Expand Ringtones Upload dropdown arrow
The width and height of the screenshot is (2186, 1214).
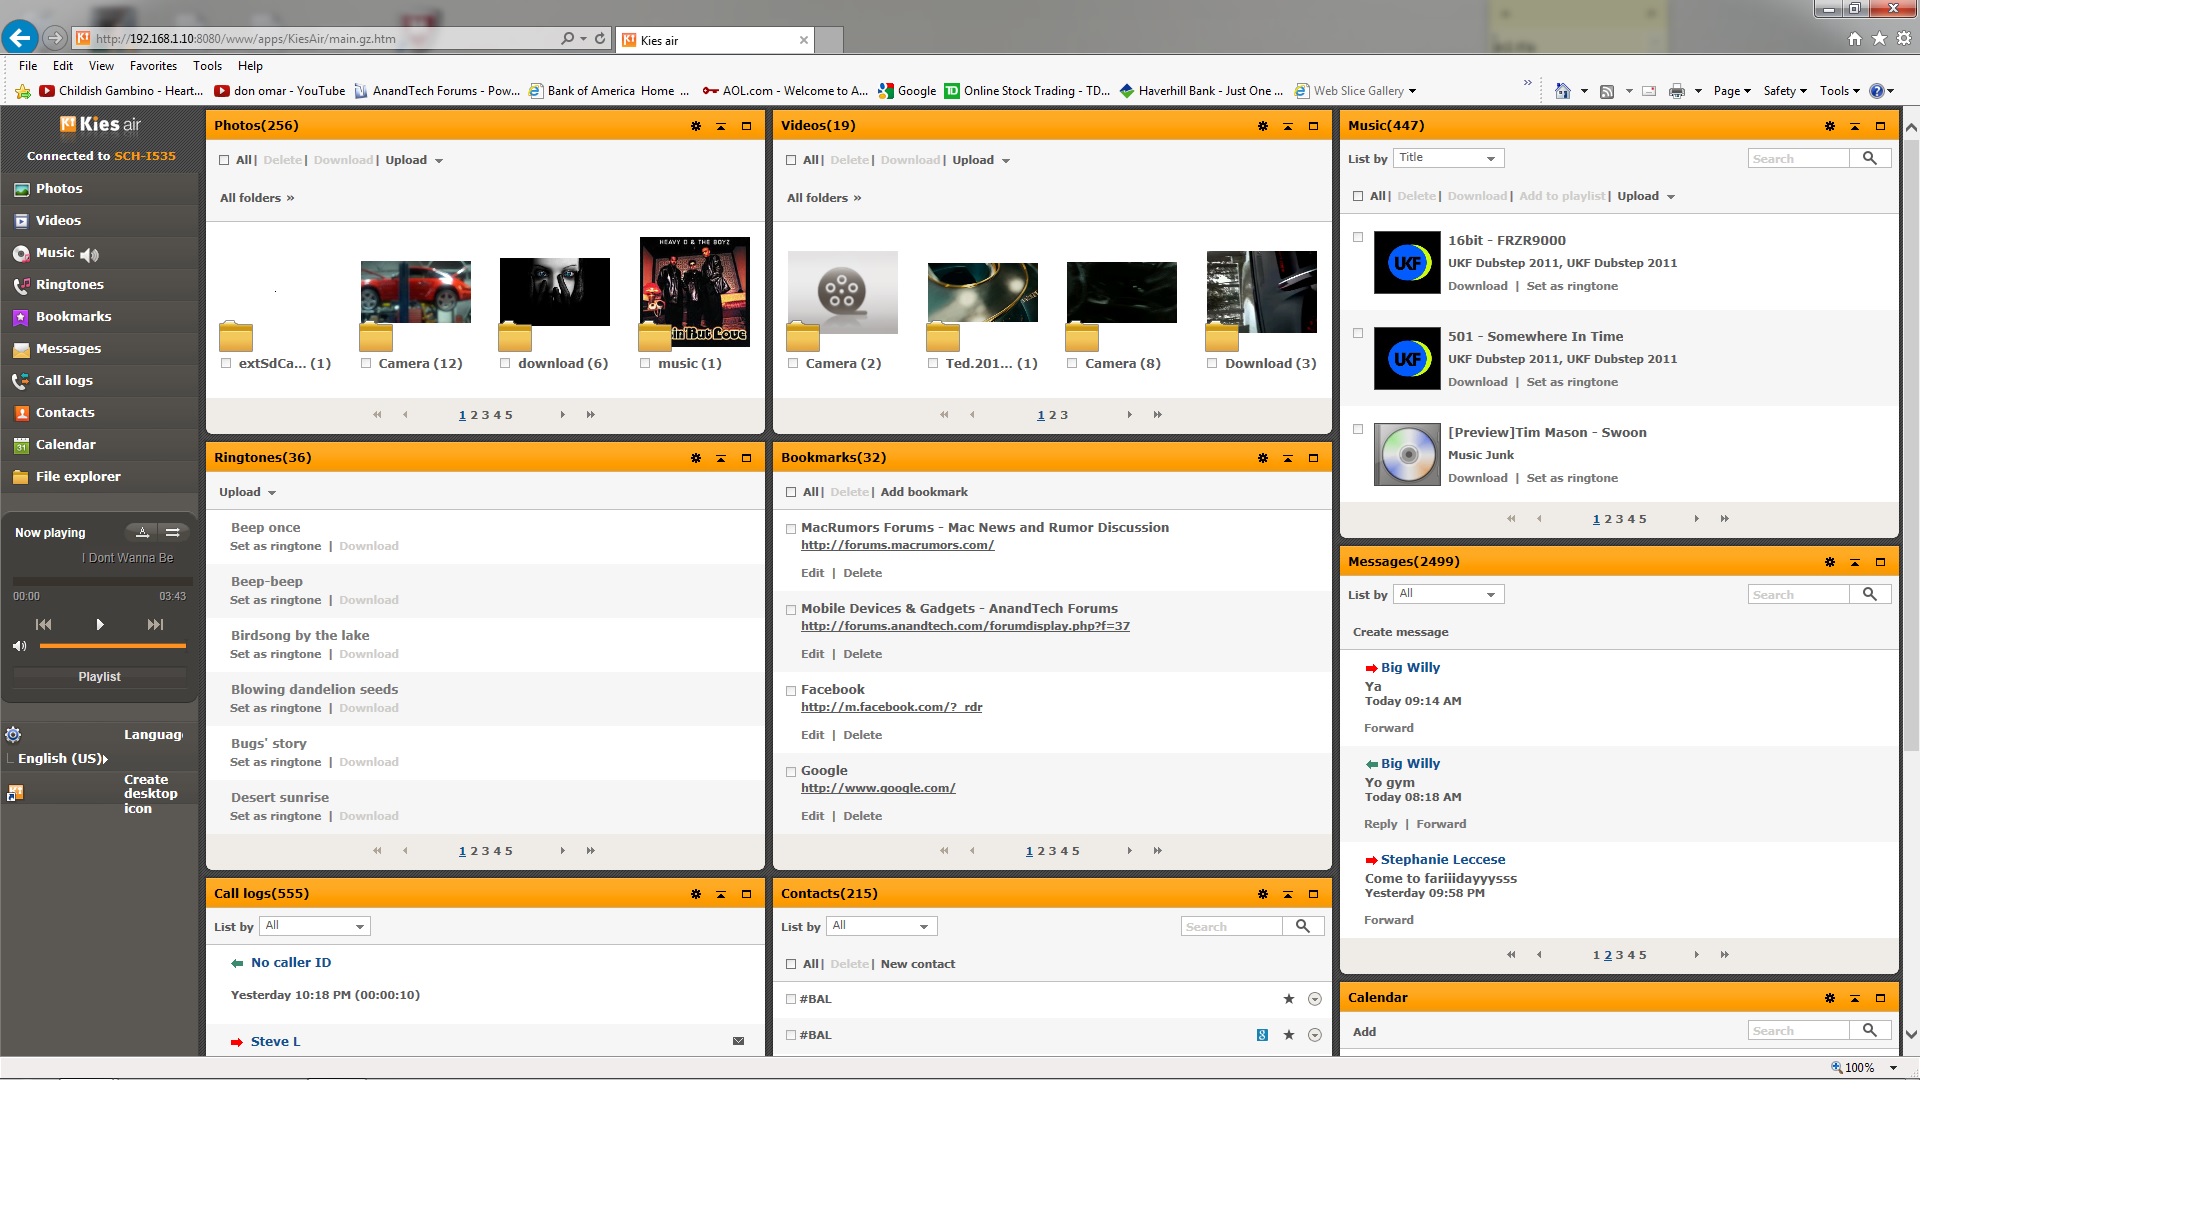pyautogui.click(x=272, y=493)
